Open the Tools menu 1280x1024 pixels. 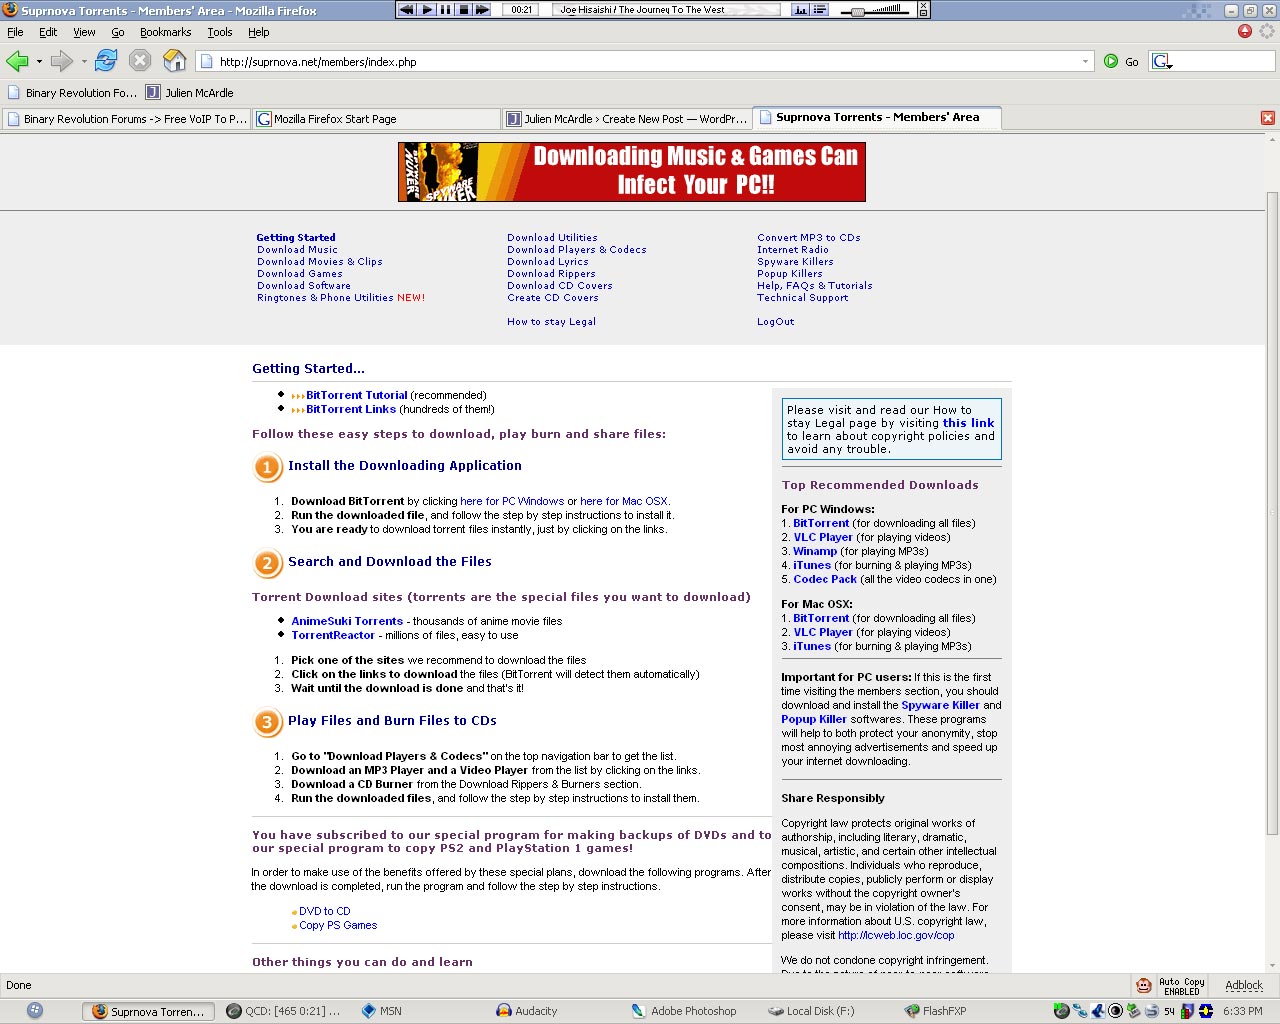(220, 32)
